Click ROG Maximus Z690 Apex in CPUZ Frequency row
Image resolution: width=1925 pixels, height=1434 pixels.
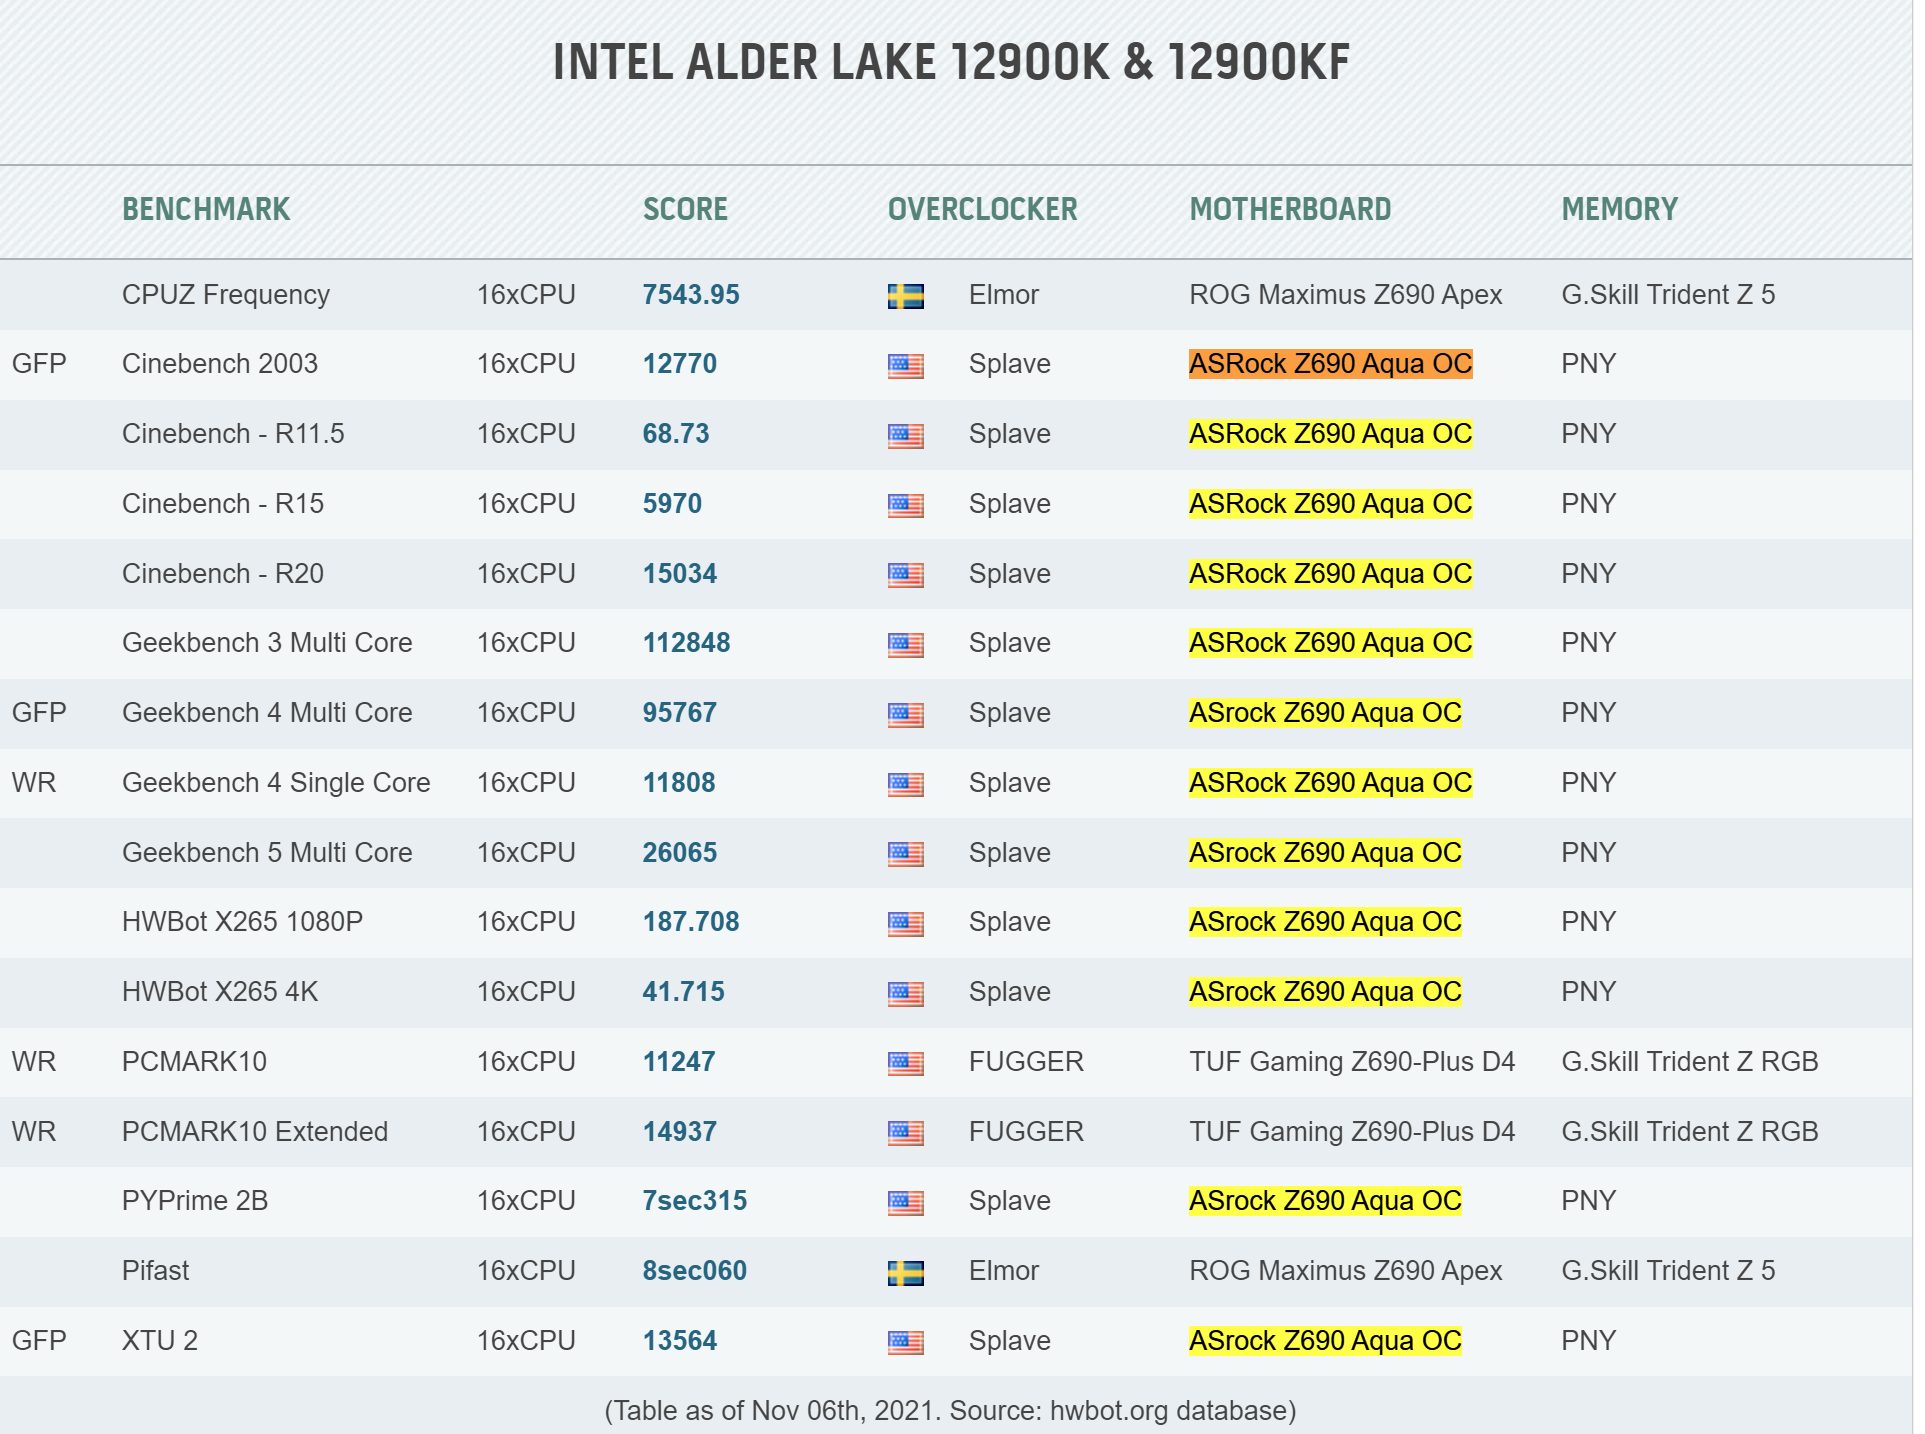click(x=1345, y=295)
